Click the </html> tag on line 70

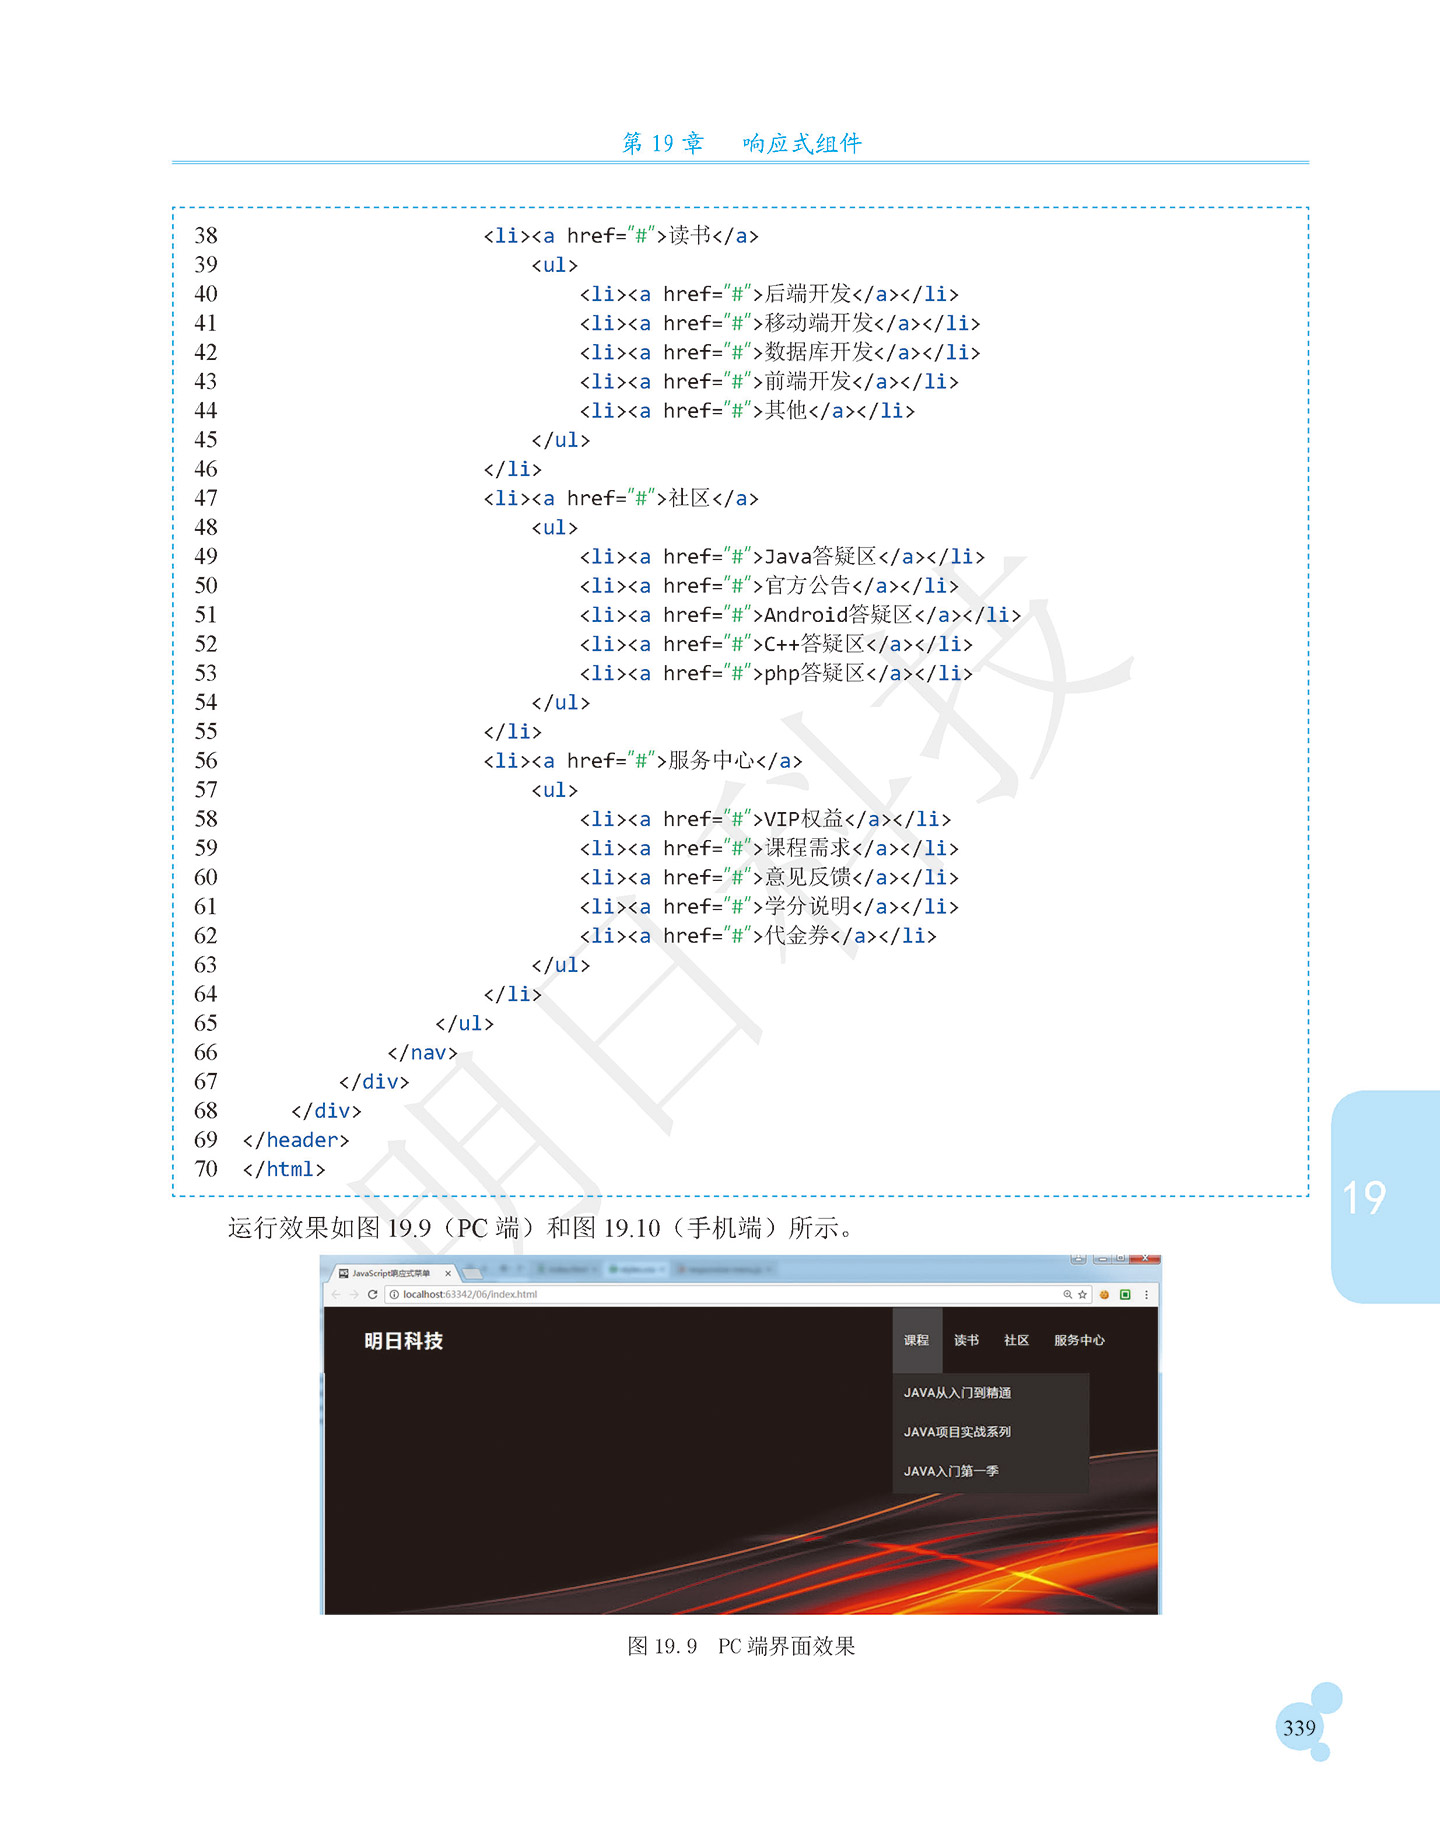point(284,1169)
